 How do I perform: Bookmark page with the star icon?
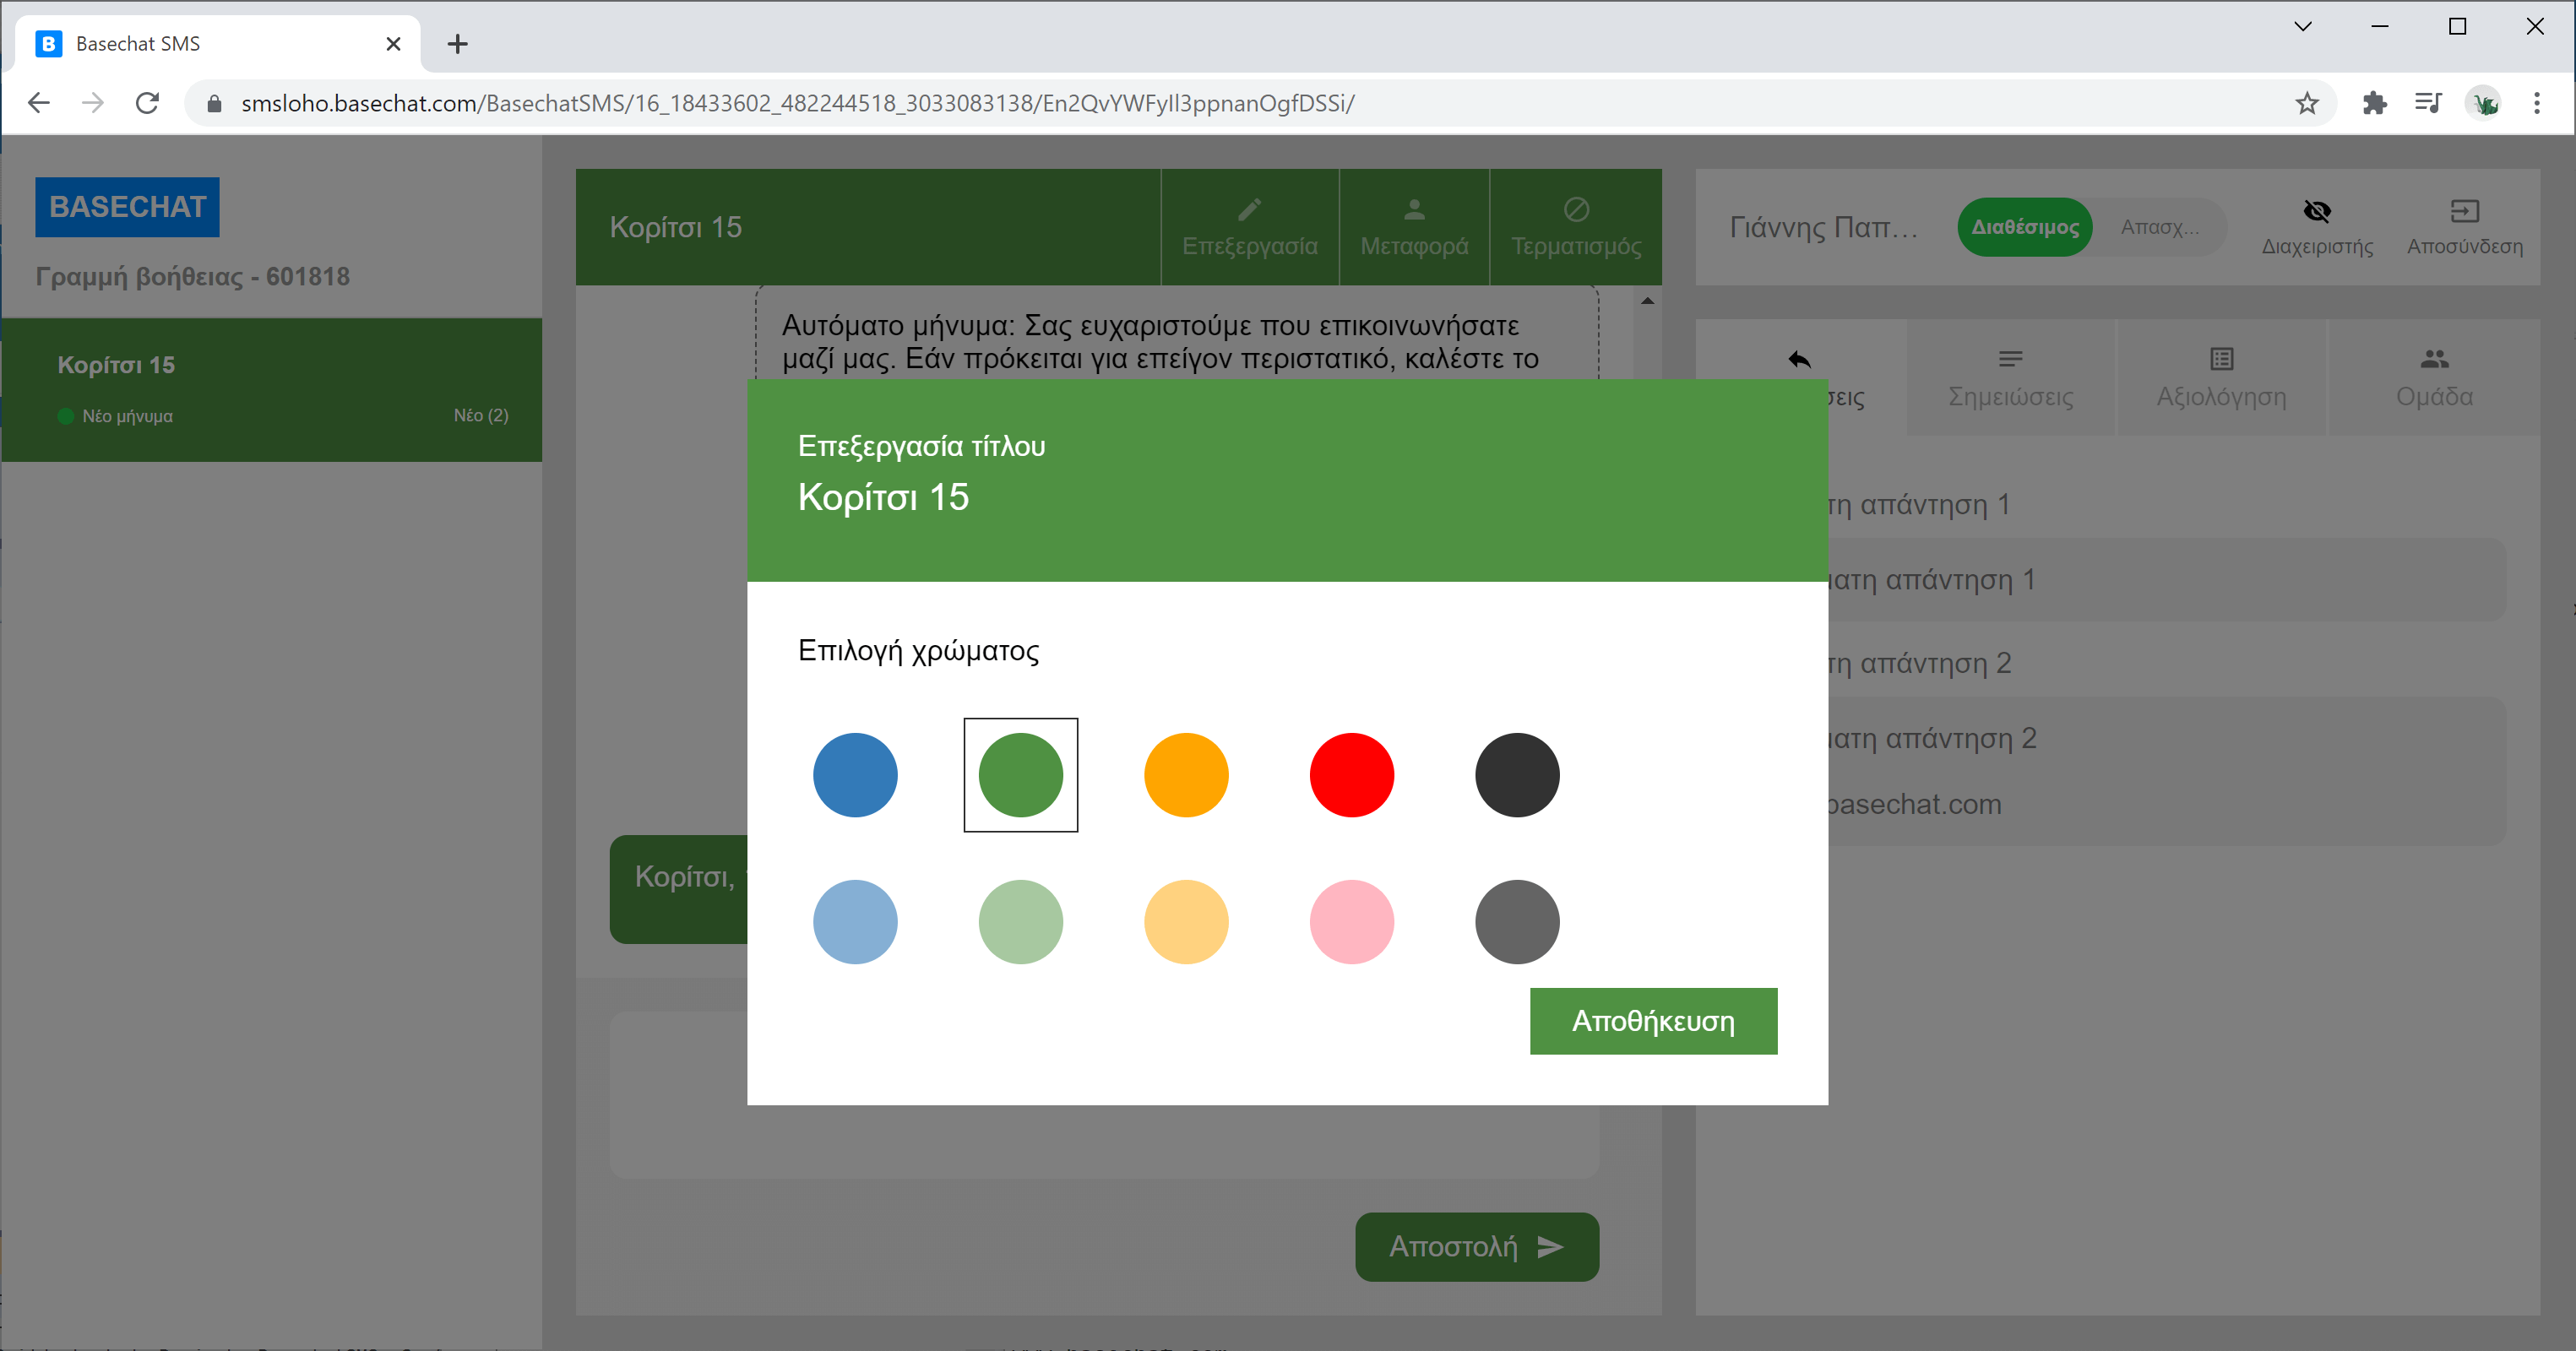pos(2306,103)
